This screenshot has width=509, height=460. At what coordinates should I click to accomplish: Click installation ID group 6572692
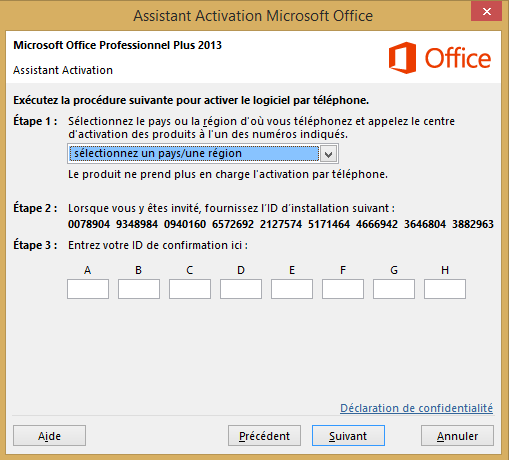233,224
